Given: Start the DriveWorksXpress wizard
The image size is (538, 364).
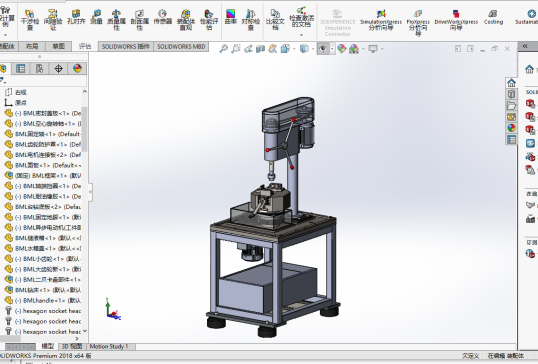Looking at the screenshot, I should [x=456, y=20].
